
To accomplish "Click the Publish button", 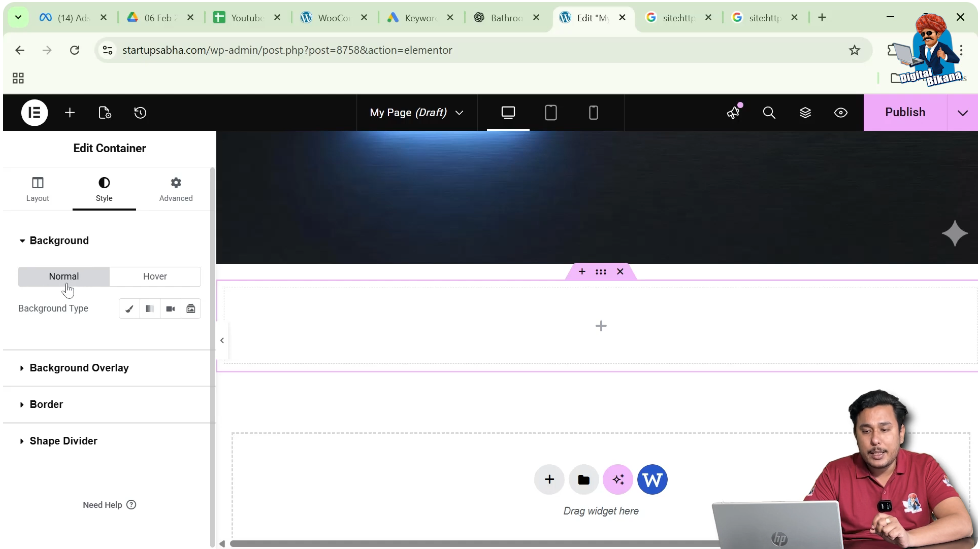I will pyautogui.click(x=905, y=112).
